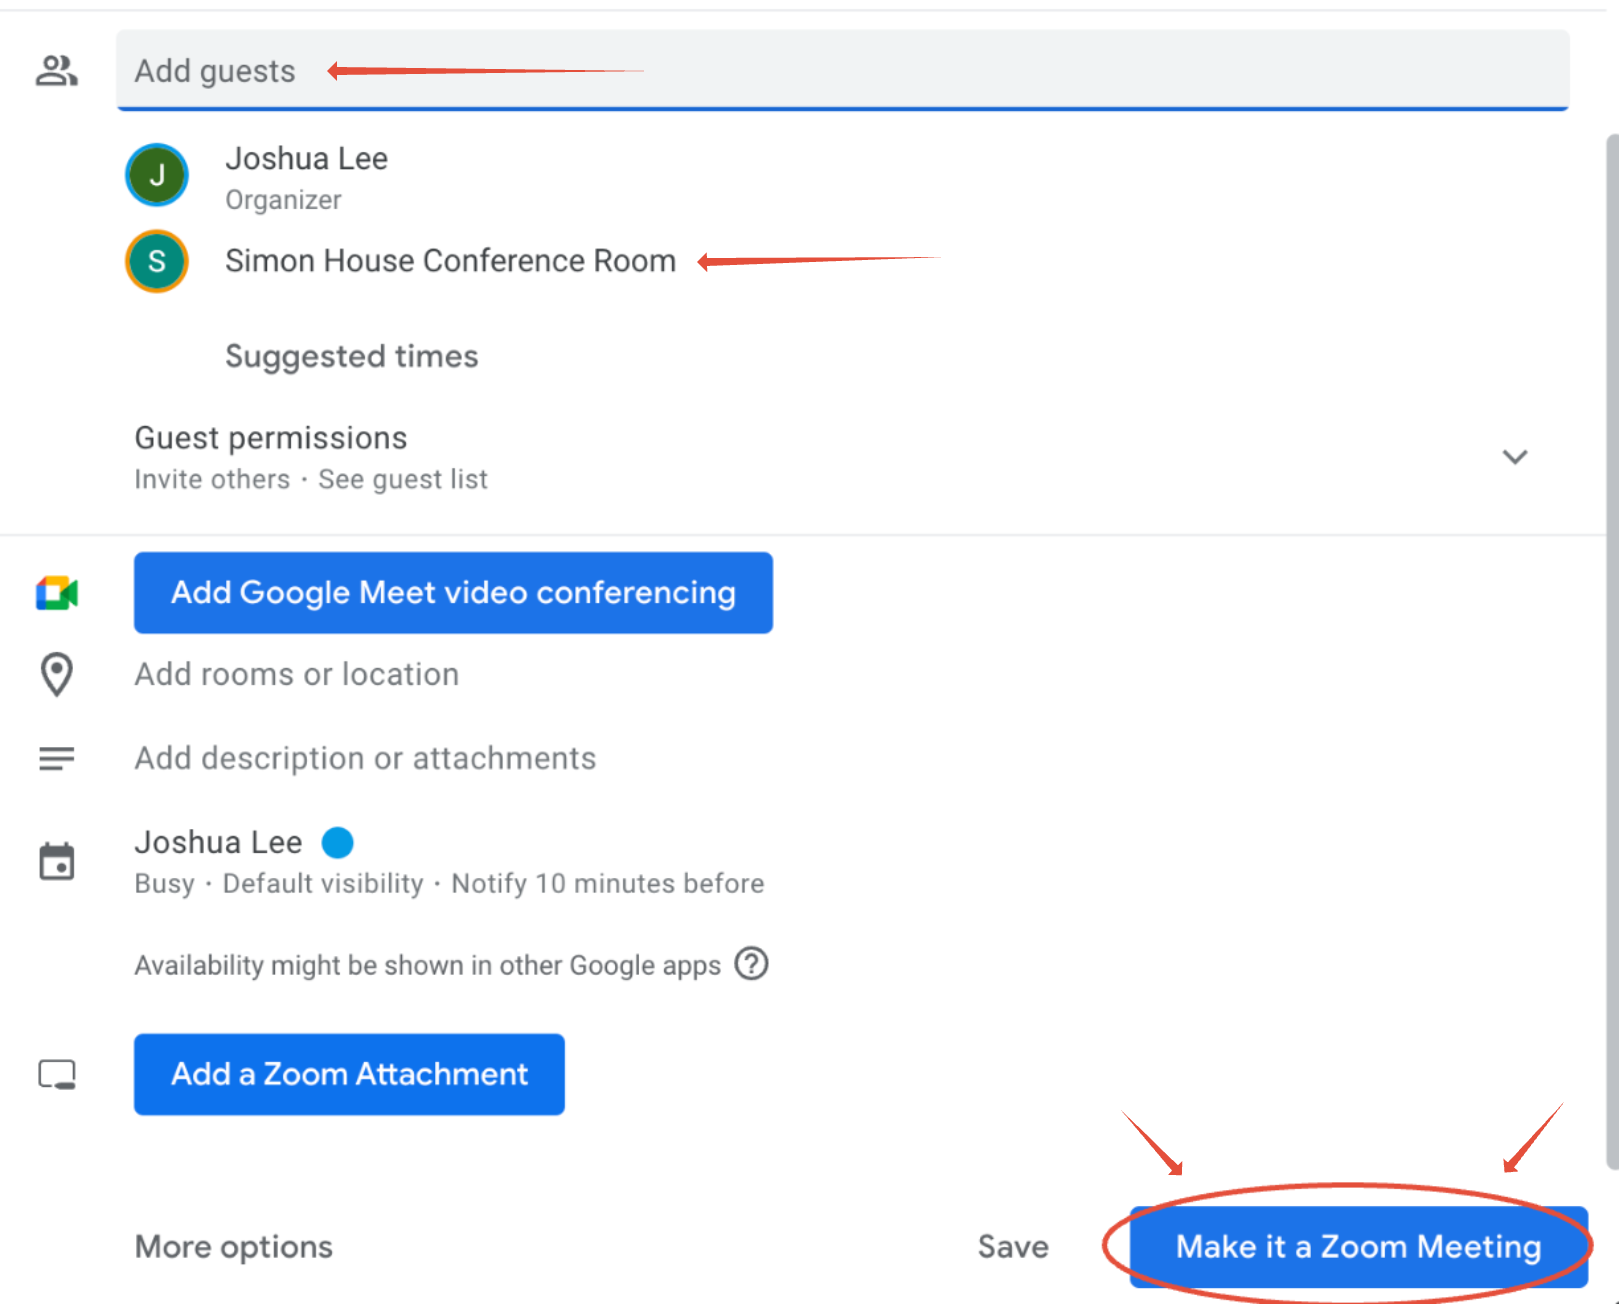Click the location pin icon

click(x=57, y=674)
